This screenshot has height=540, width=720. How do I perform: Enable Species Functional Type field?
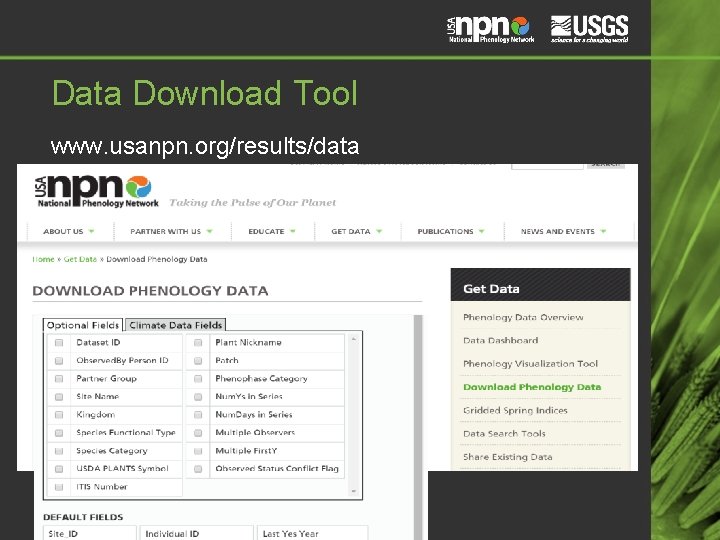coord(59,433)
